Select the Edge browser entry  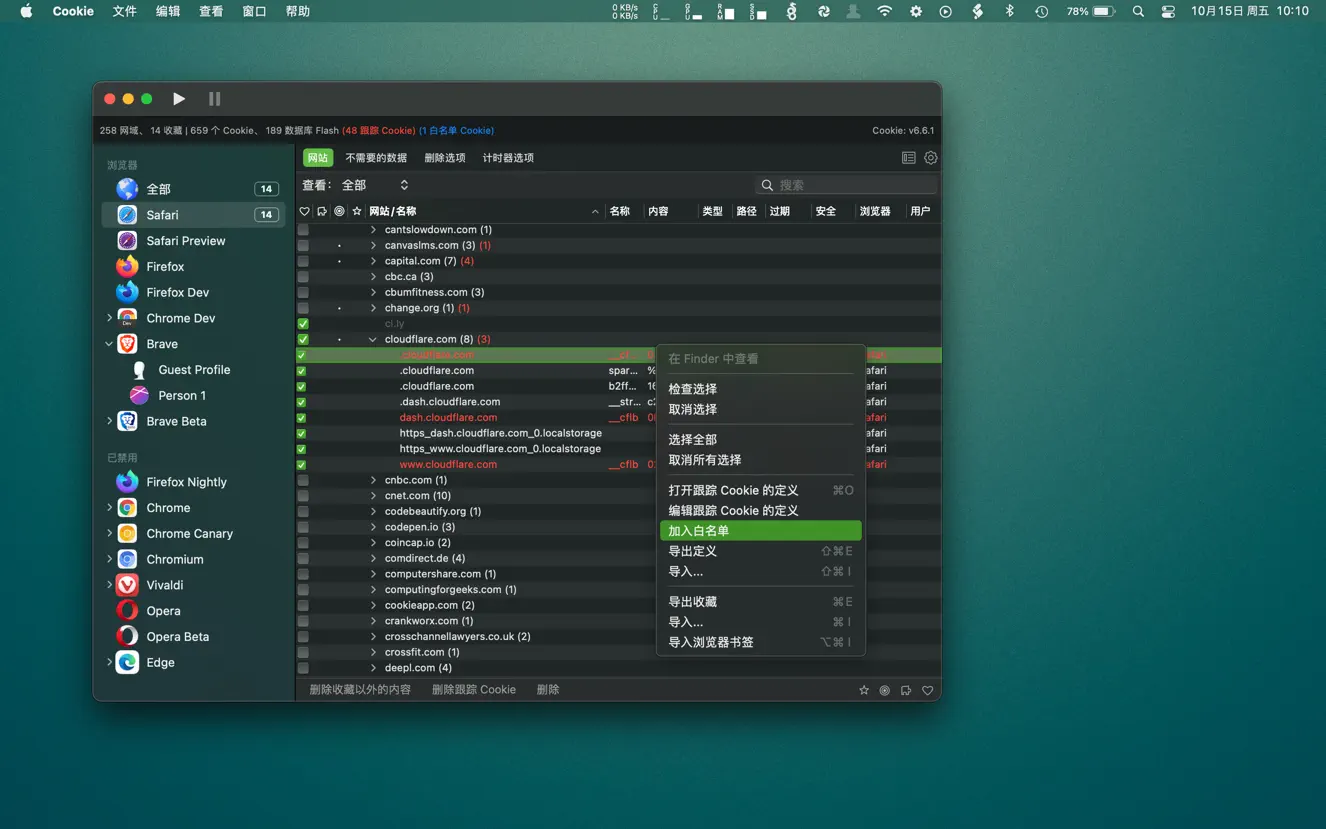pyautogui.click(x=161, y=663)
